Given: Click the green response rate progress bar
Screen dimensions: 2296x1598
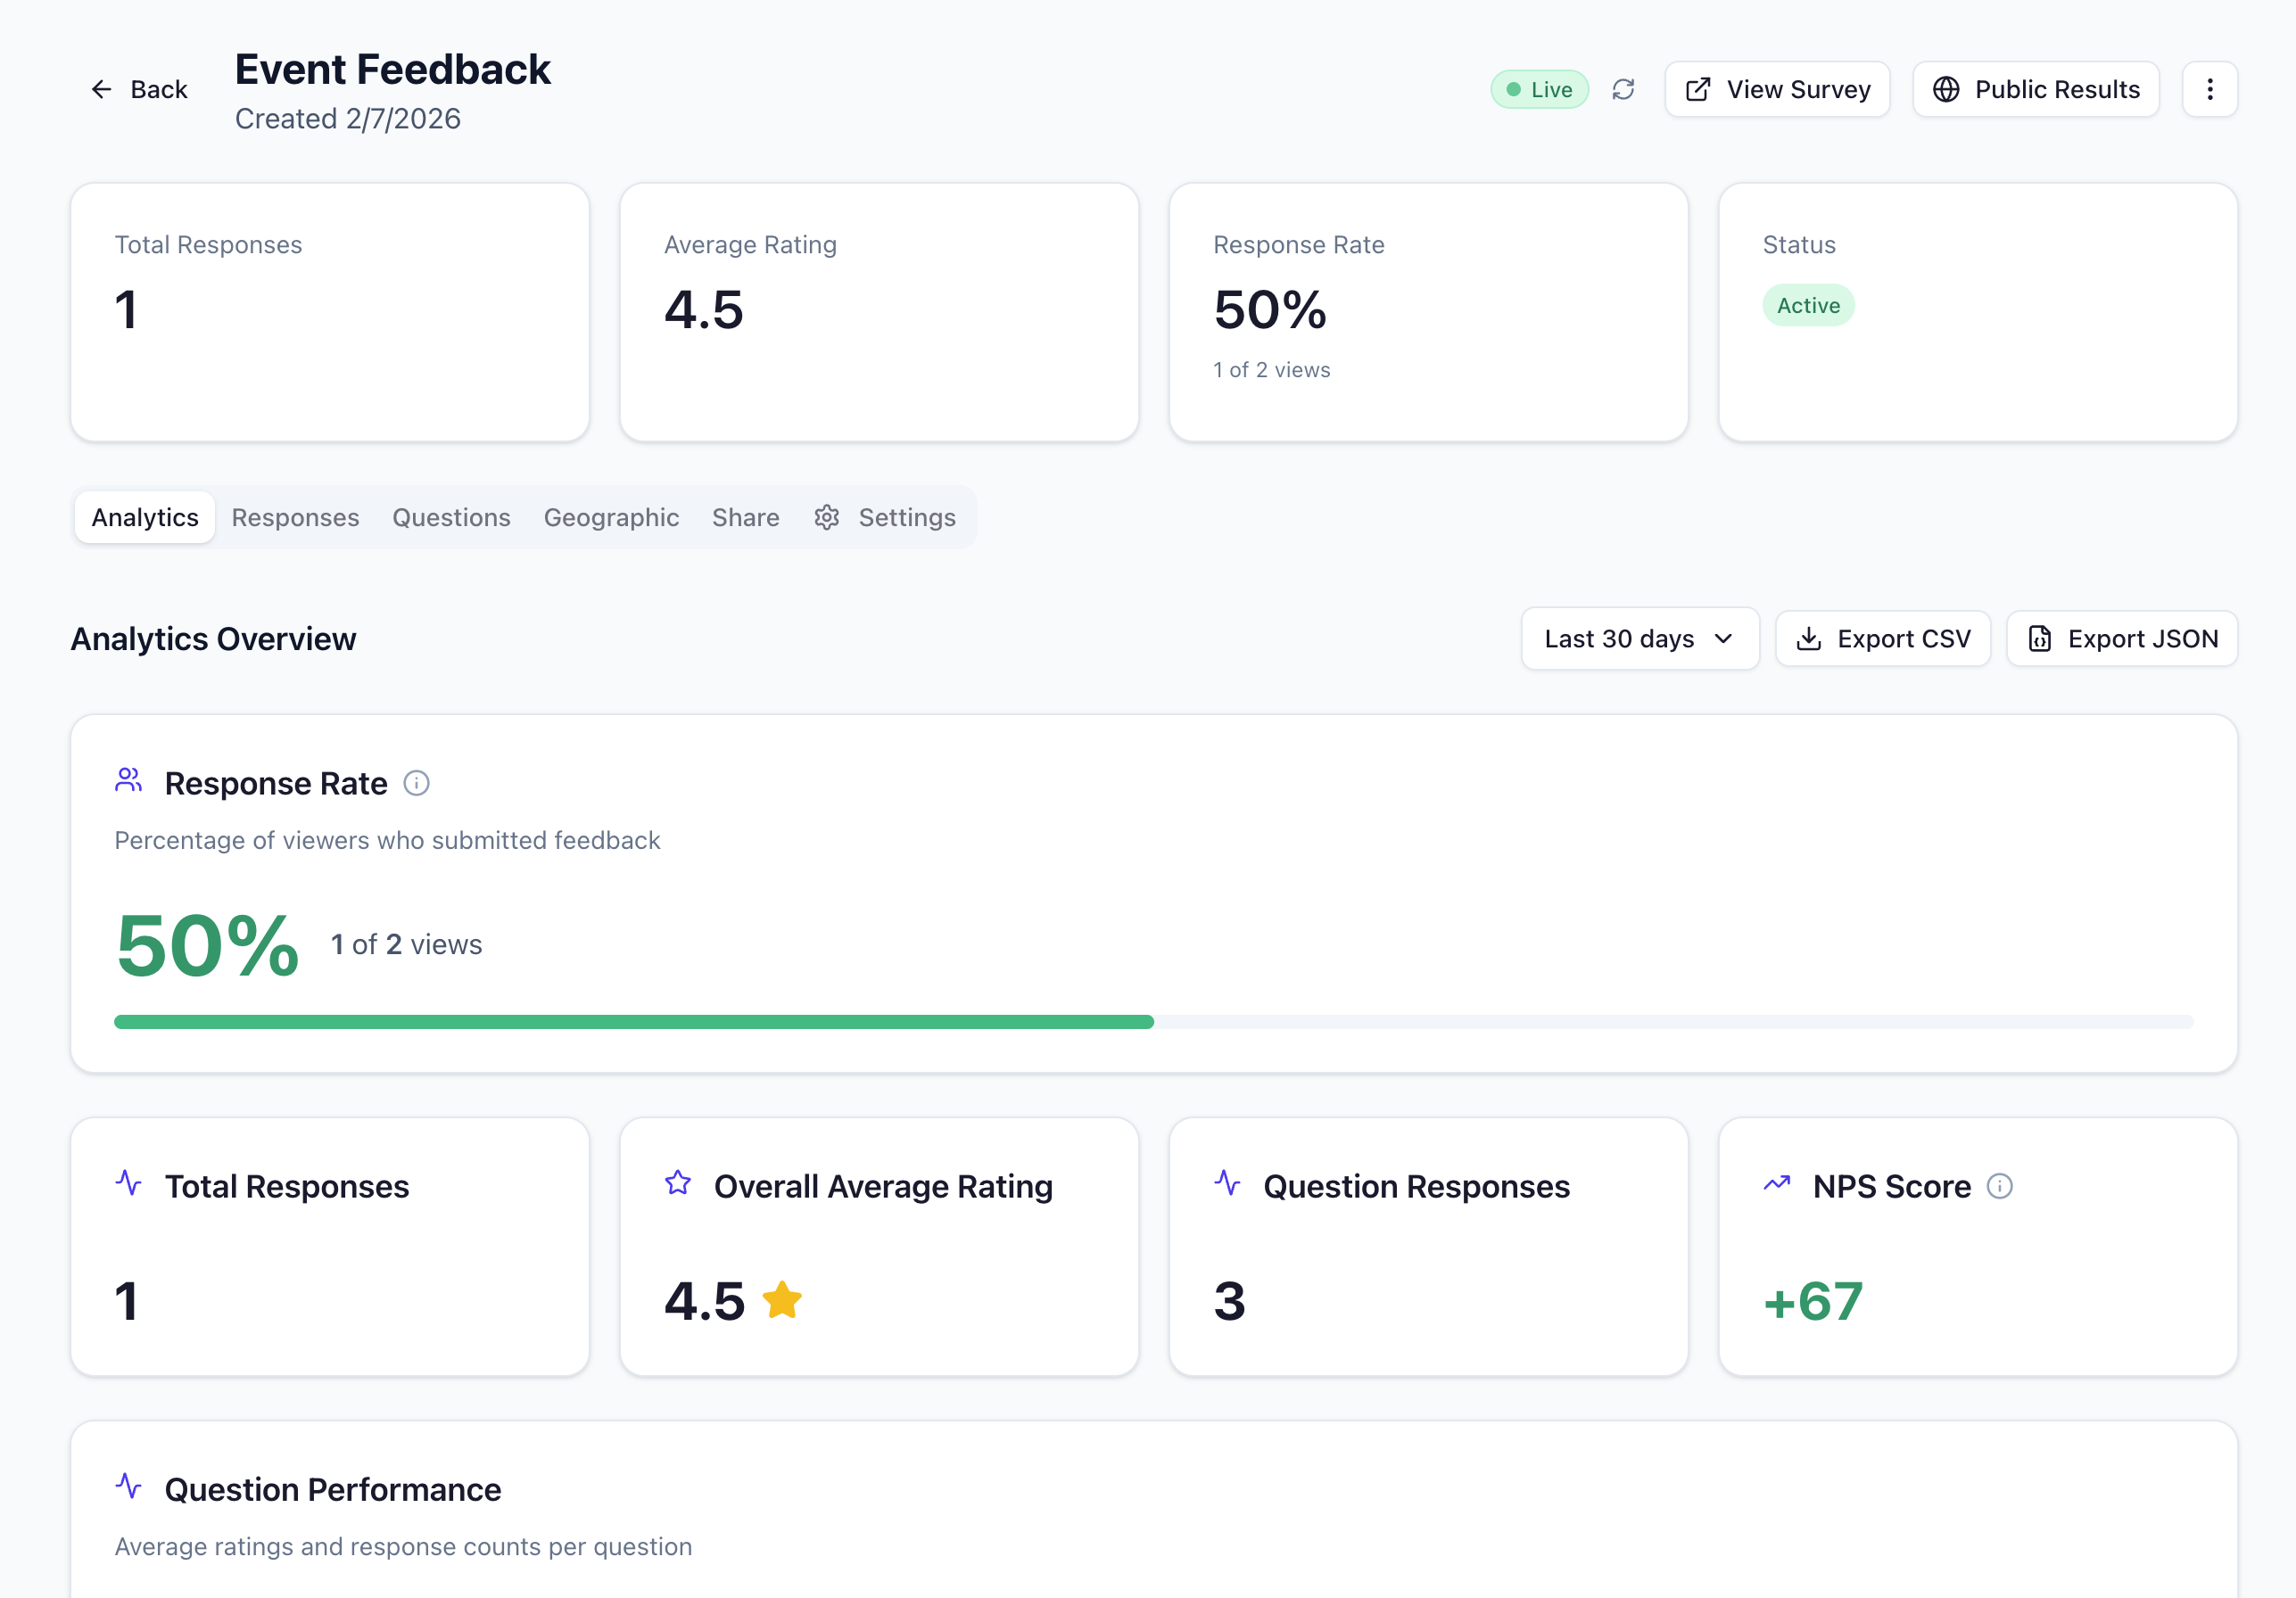Looking at the screenshot, I should [x=634, y=1021].
